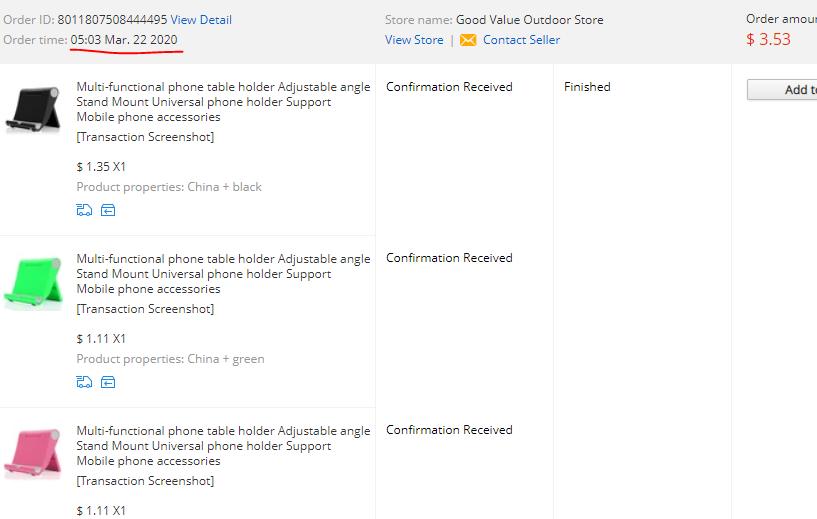817x519 pixels.
Task: Open View Detail for the order
Action: coord(201,19)
